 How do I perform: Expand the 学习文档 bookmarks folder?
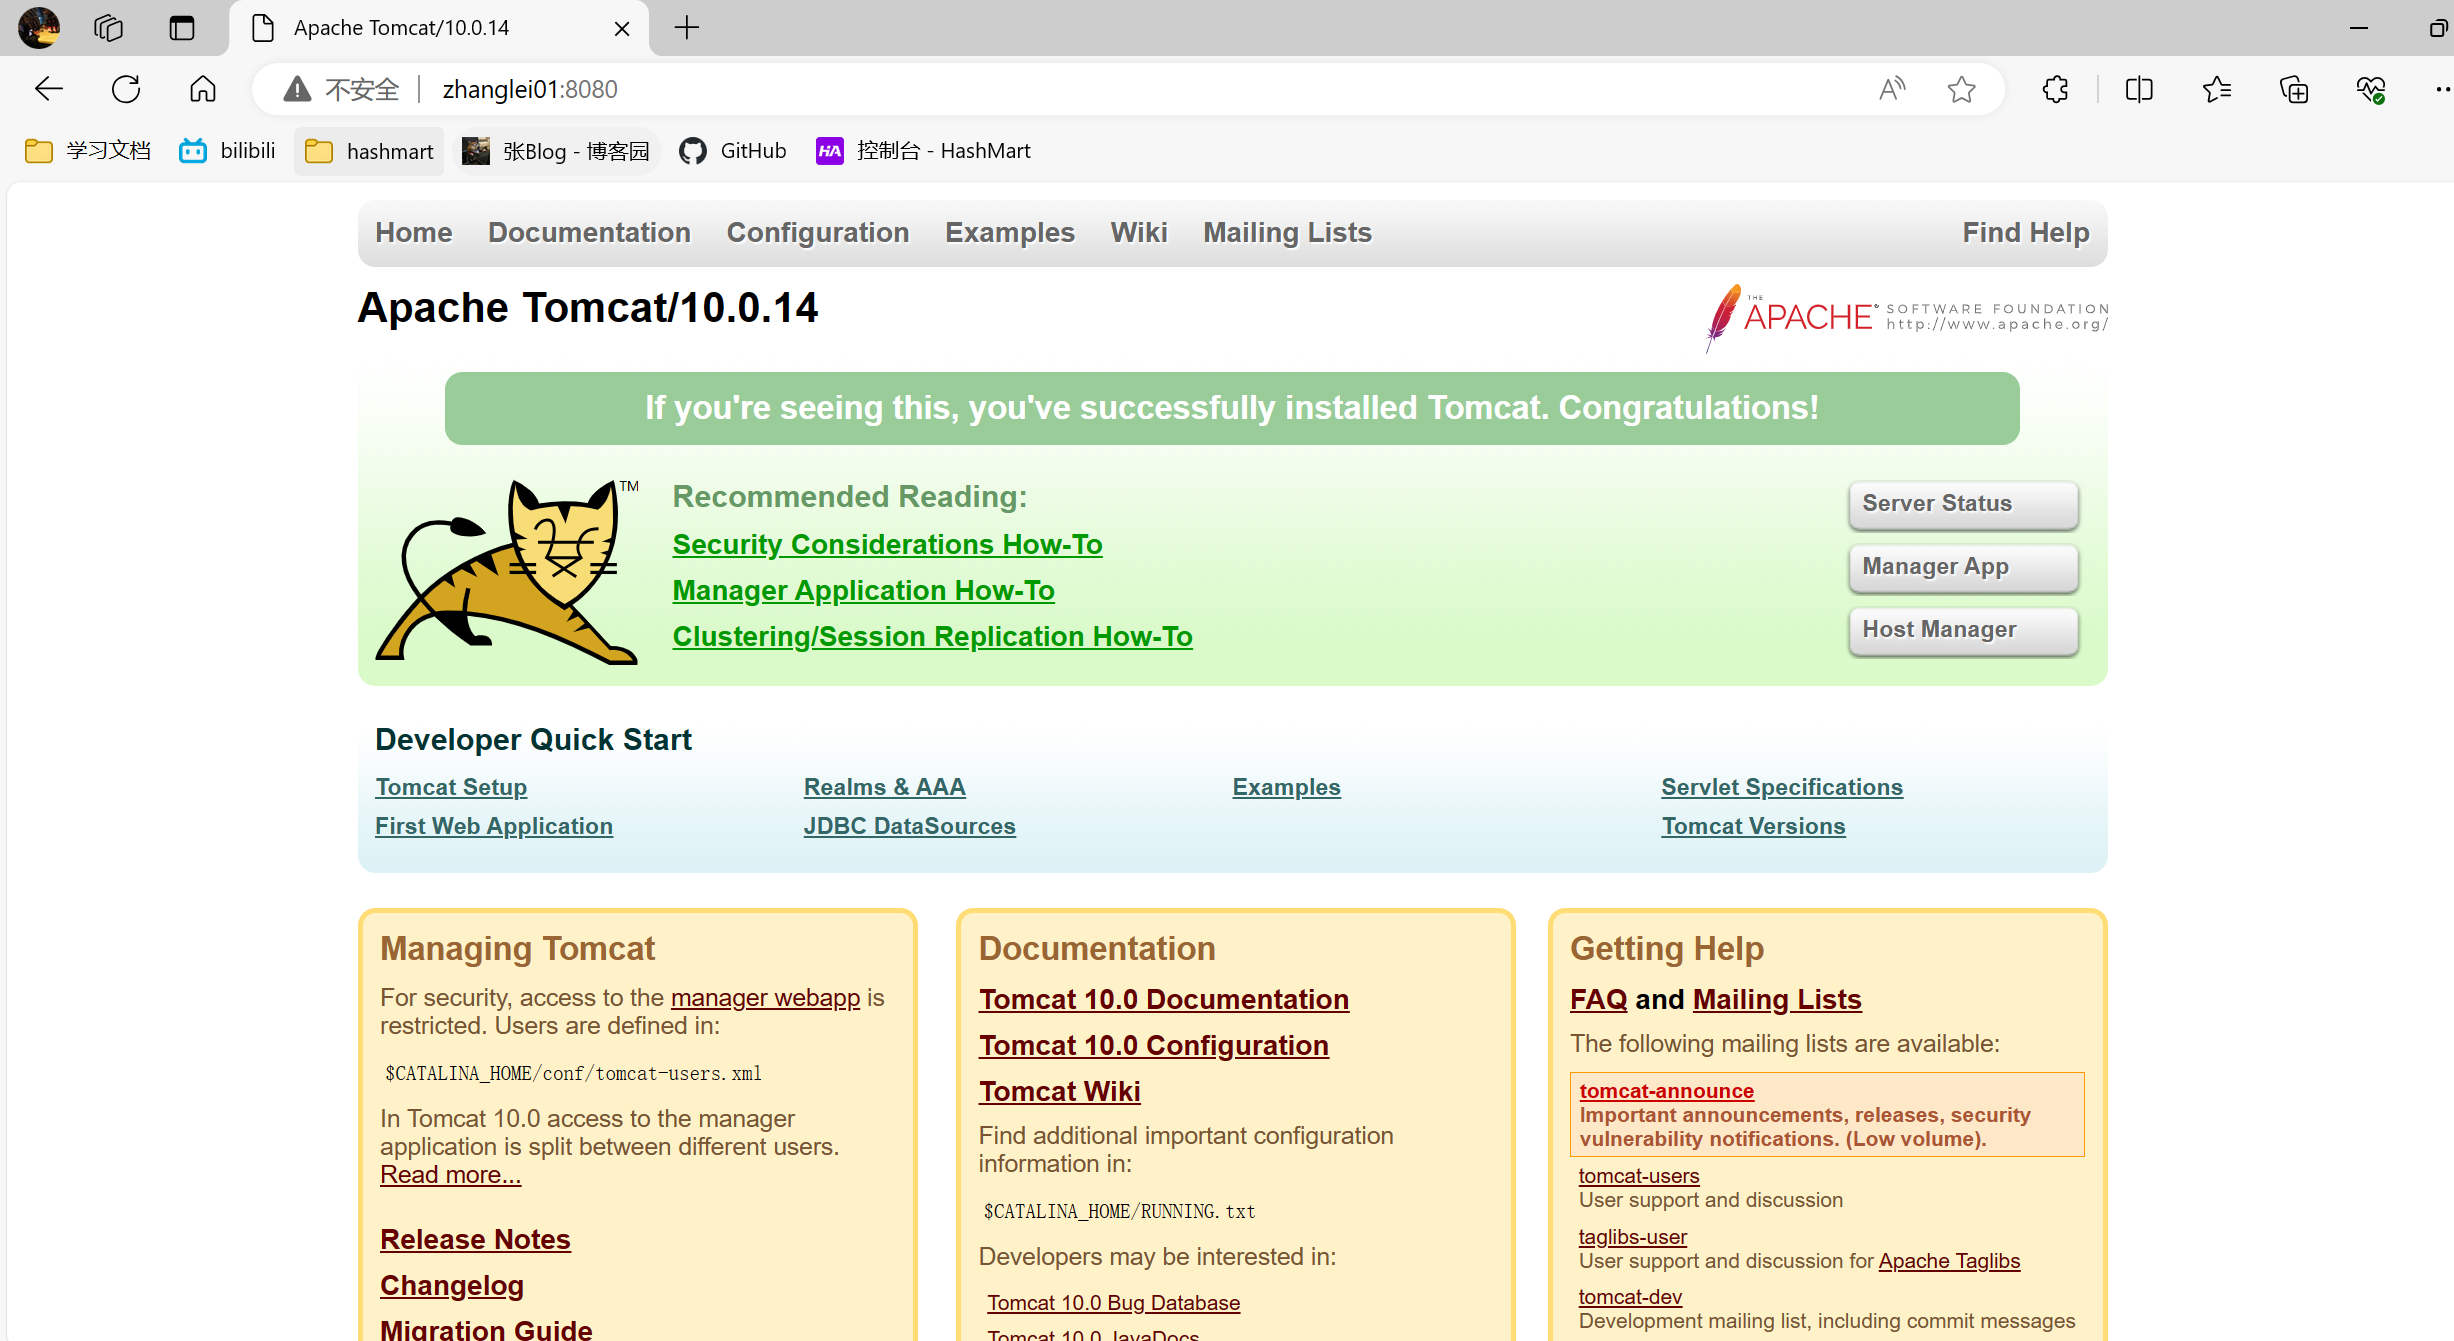pos(88,151)
